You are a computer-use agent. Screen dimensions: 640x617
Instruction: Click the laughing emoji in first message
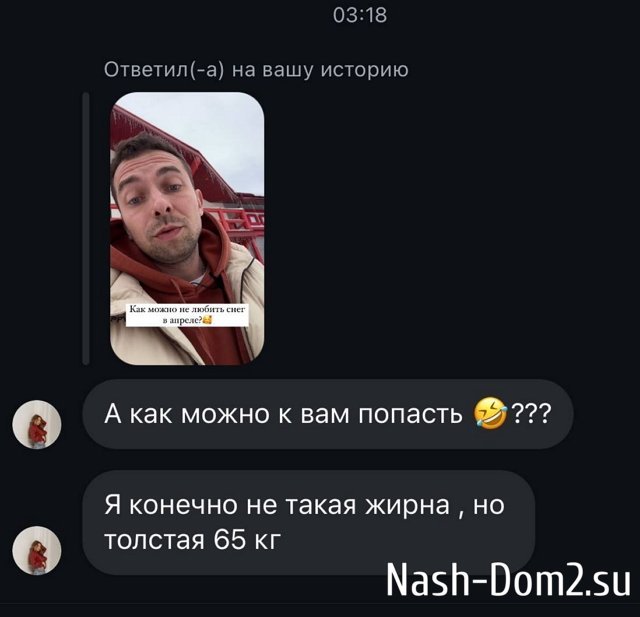click(490, 414)
